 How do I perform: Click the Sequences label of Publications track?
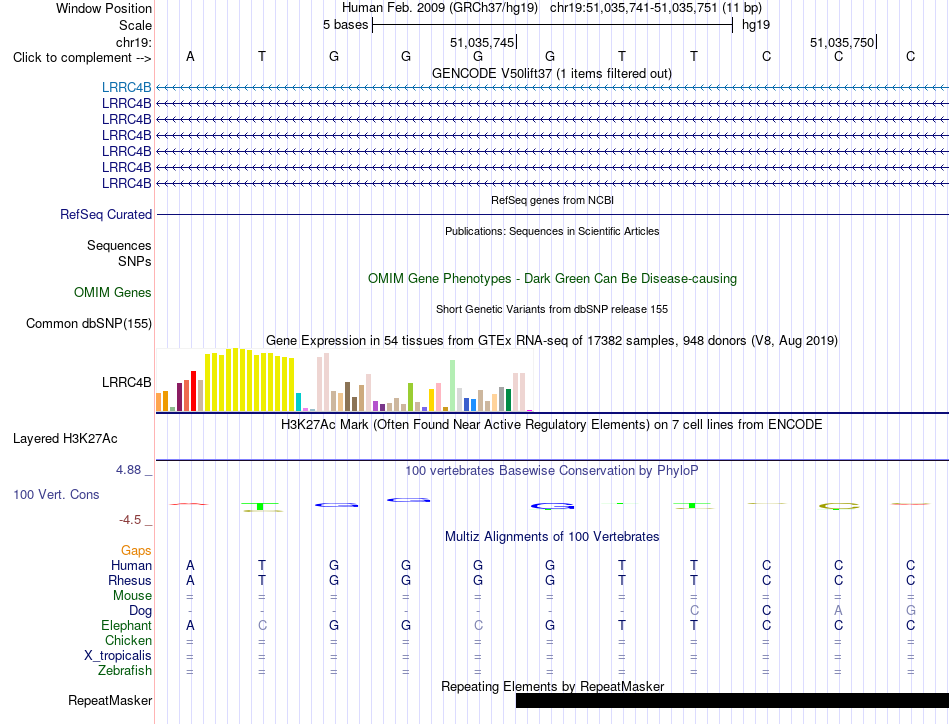pyautogui.click(x=119, y=245)
